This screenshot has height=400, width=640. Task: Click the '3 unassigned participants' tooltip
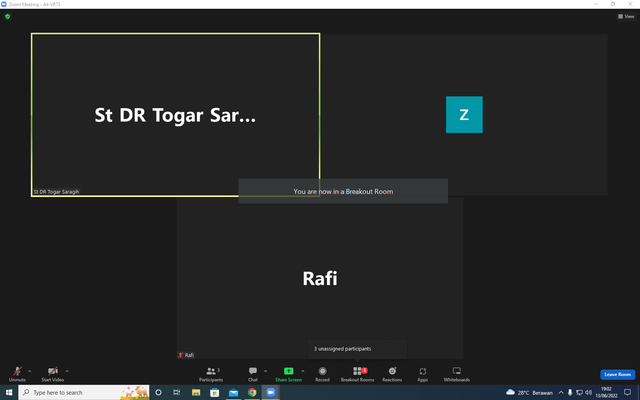click(x=357, y=349)
